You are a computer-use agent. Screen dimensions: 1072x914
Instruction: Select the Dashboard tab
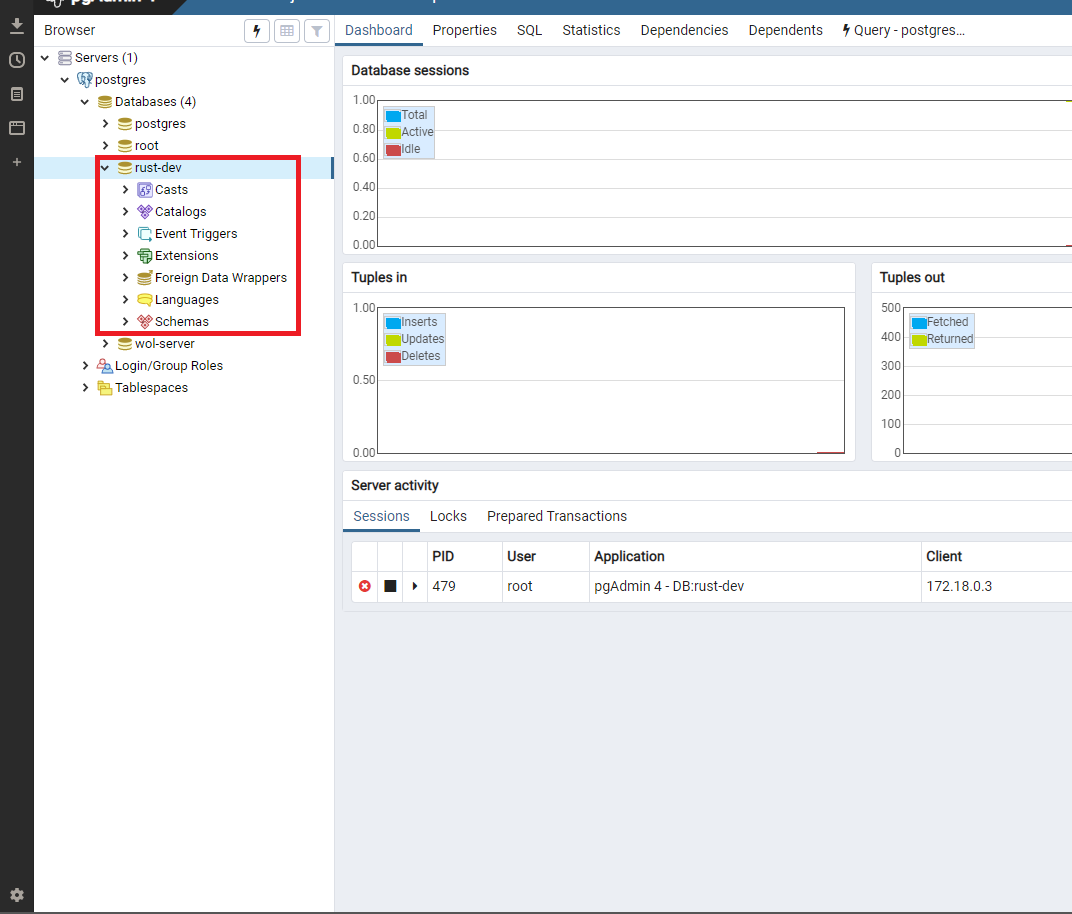coord(379,31)
